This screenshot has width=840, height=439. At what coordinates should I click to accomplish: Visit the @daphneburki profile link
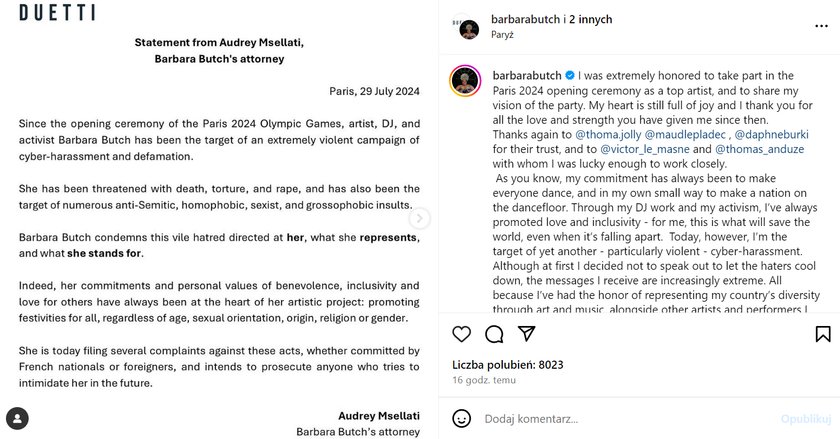(x=771, y=135)
